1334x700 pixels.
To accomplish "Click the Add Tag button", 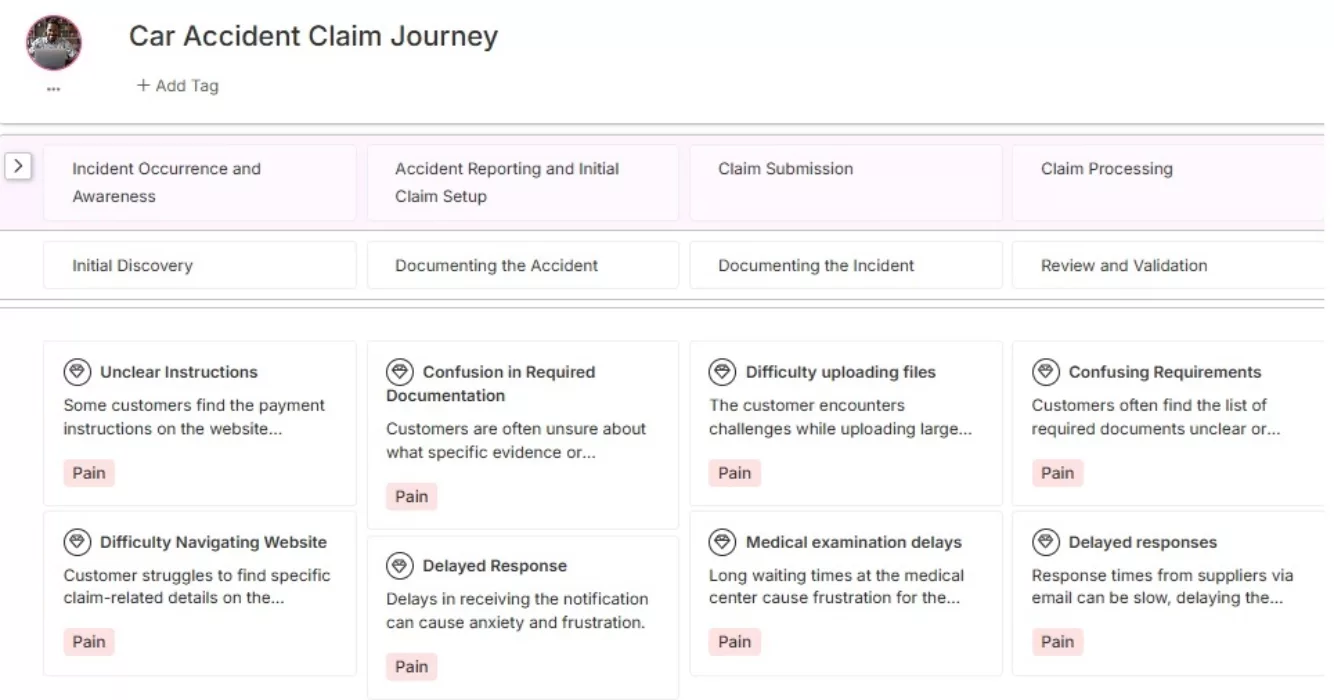I will 176,86.
